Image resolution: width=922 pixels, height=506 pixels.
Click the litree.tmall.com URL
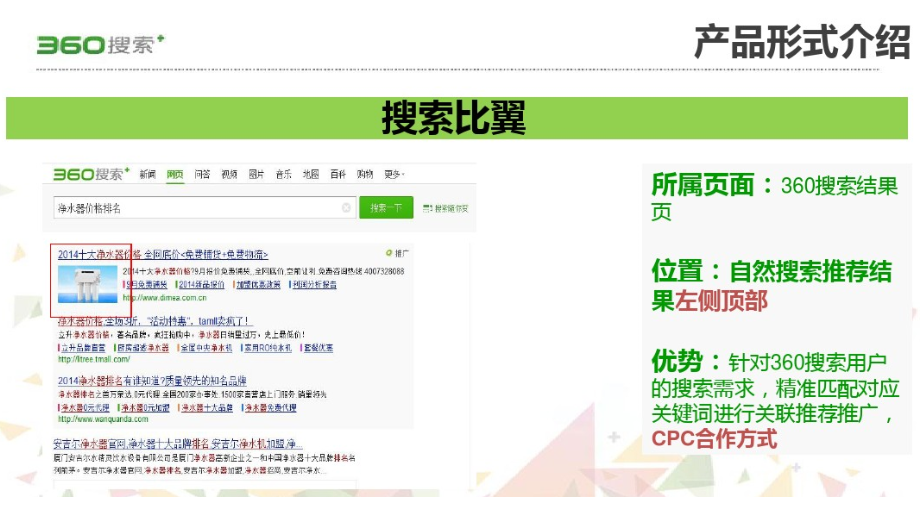pos(94,359)
